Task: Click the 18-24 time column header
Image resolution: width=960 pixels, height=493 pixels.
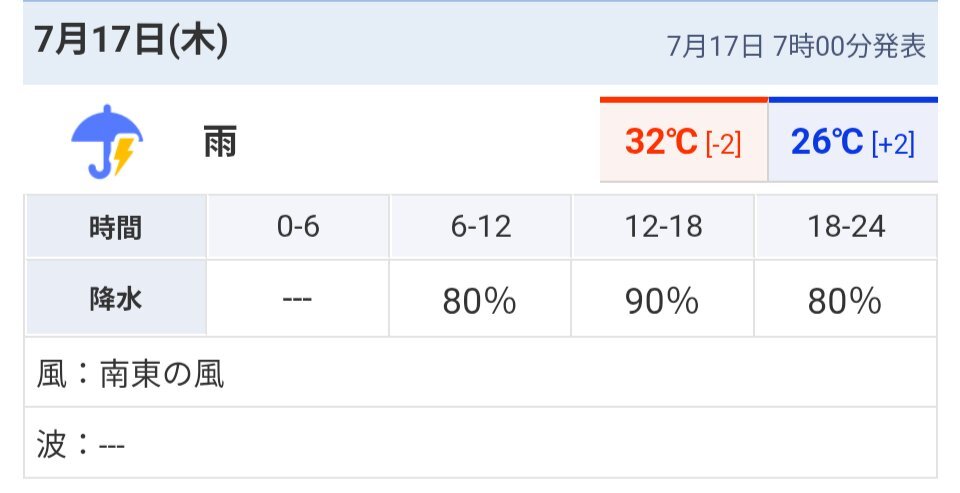Action: pos(846,227)
